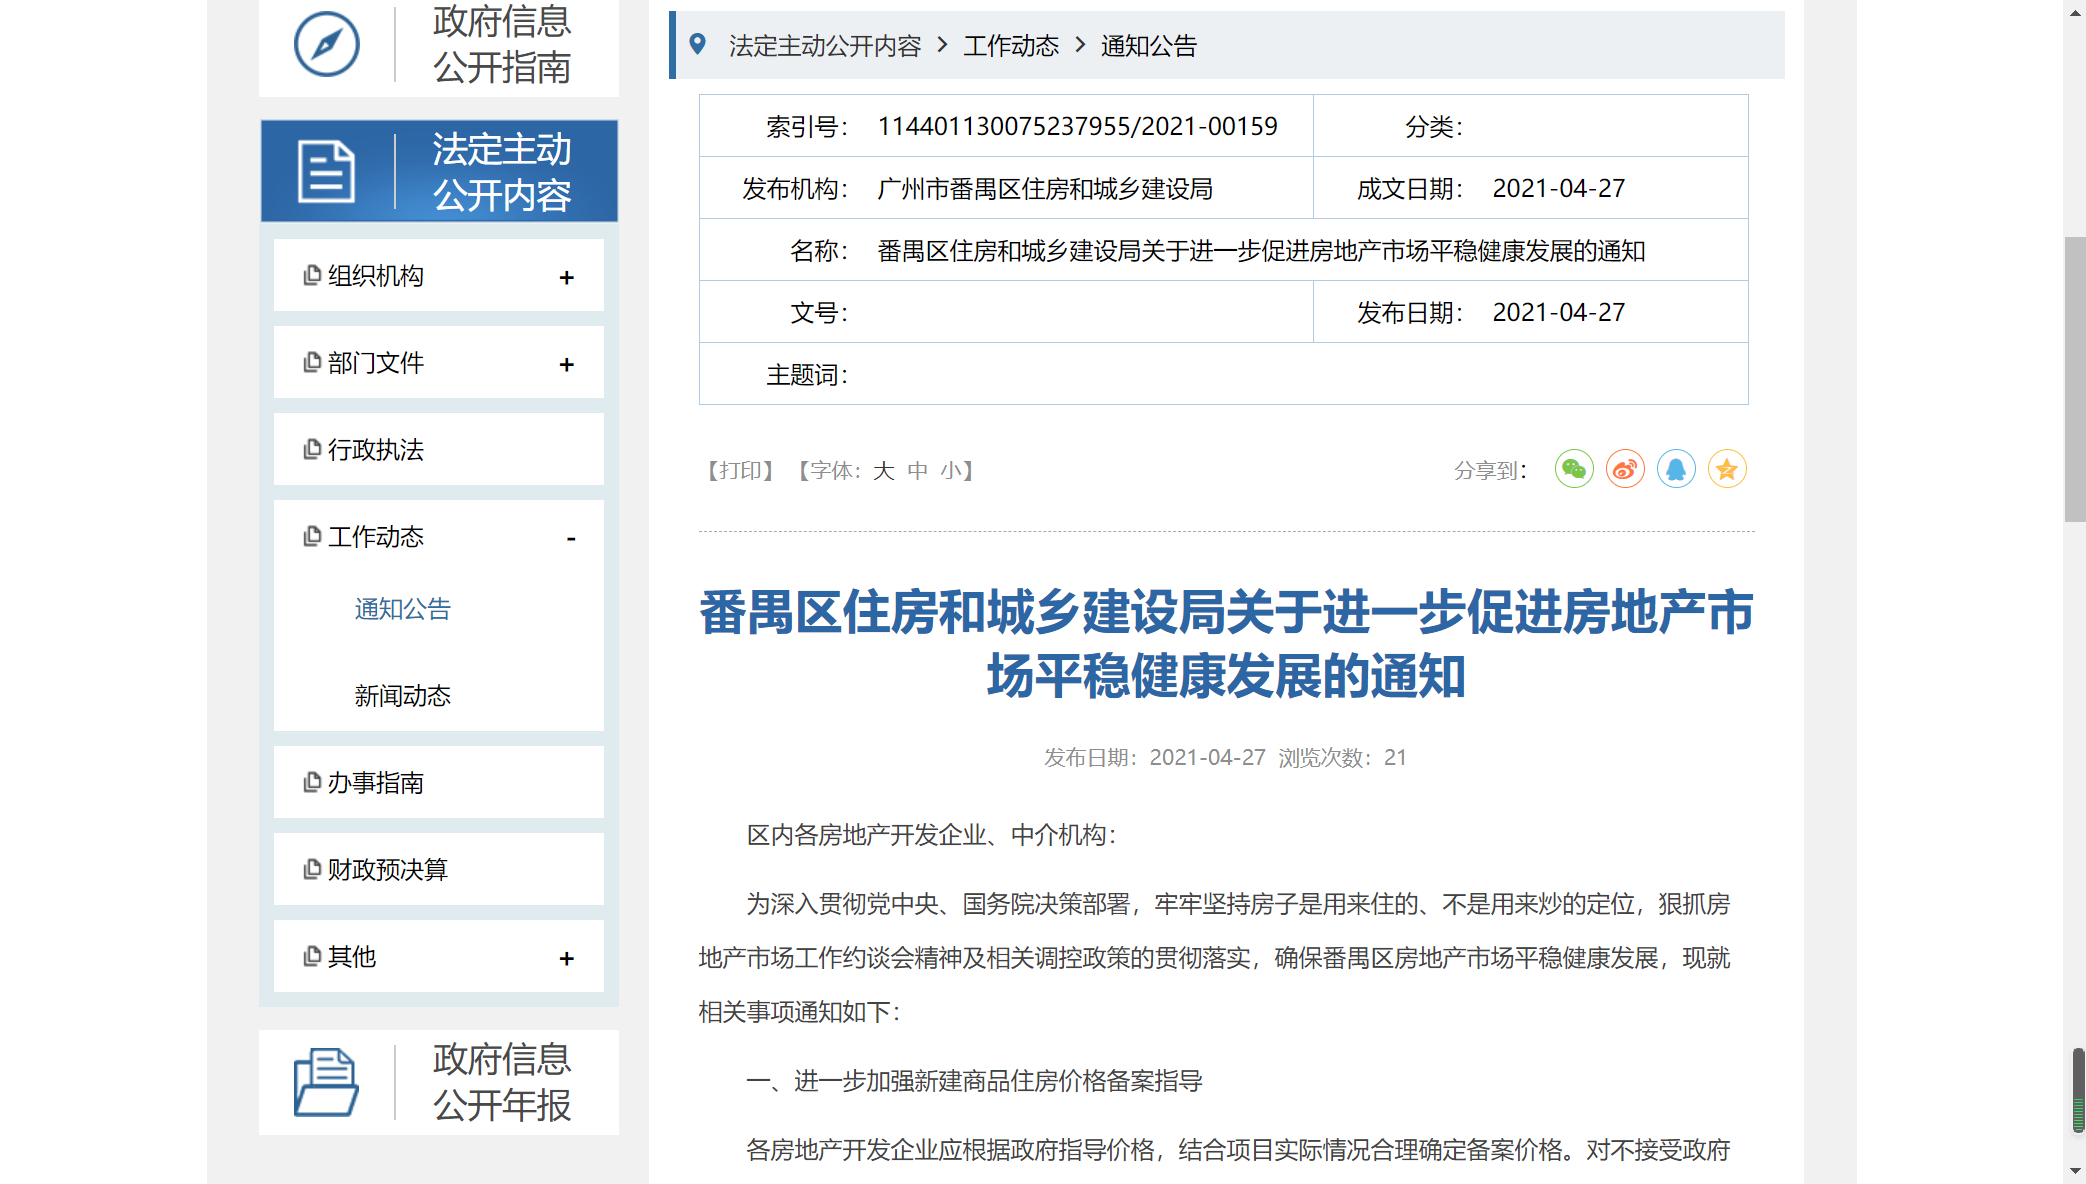Click location pin icon in breadcrumb
The image size is (2086, 1184).
coord(698,44)
